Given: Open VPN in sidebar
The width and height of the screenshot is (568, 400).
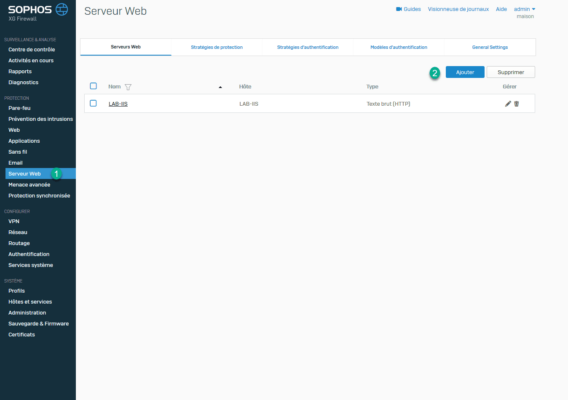Looking at the screenshot, I should (x=14, y=221).
